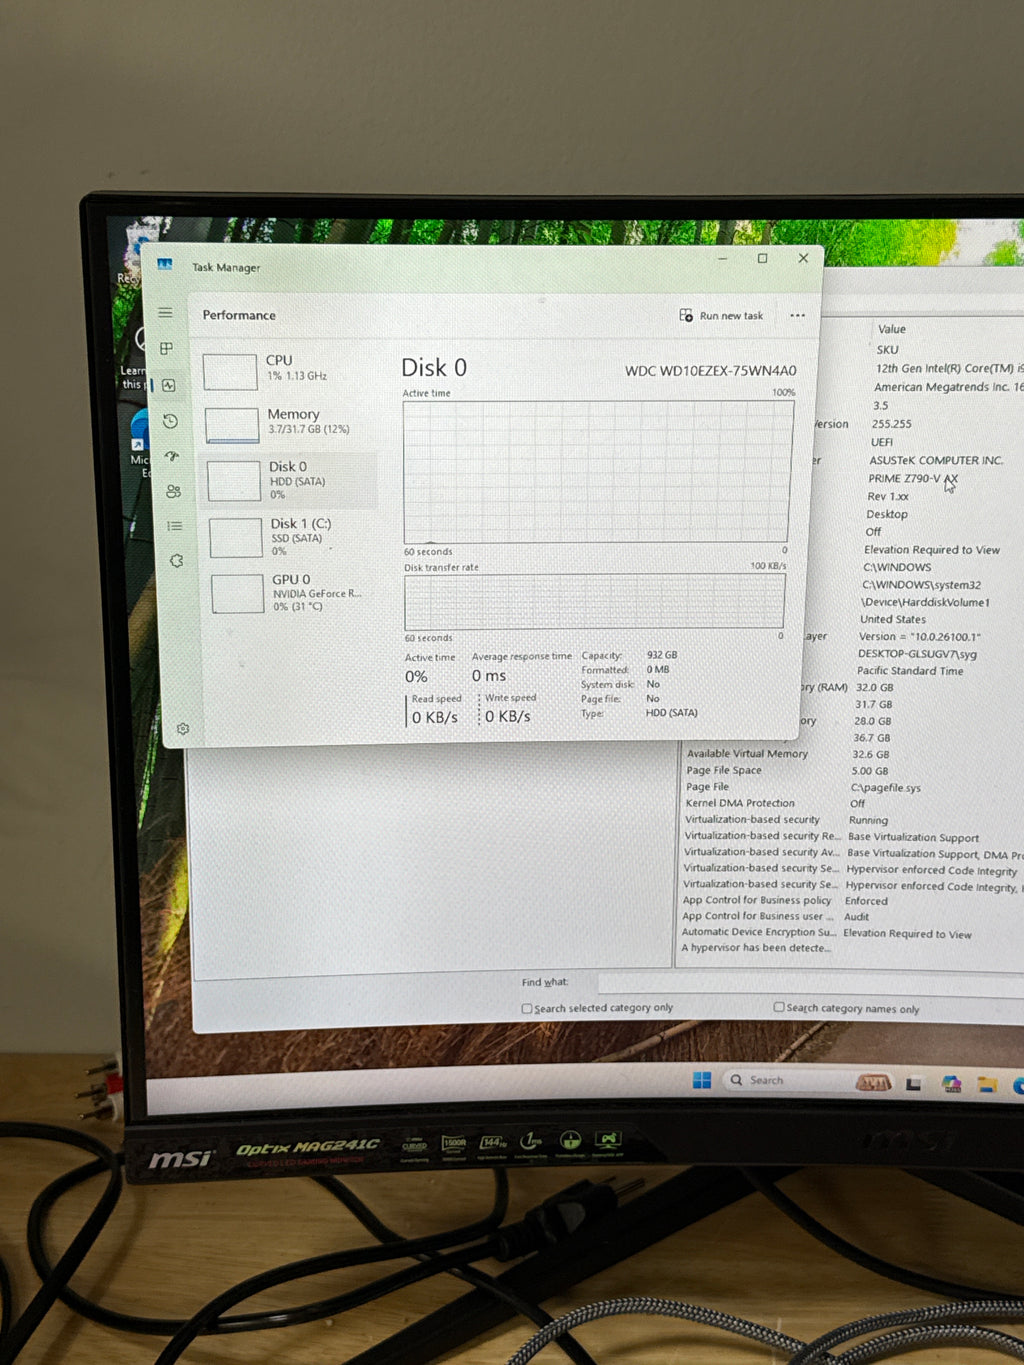Screen dimensions: 1024x1365
Task: Open the Windows Start button on taskbar
Action: (x=702, y=1080)
